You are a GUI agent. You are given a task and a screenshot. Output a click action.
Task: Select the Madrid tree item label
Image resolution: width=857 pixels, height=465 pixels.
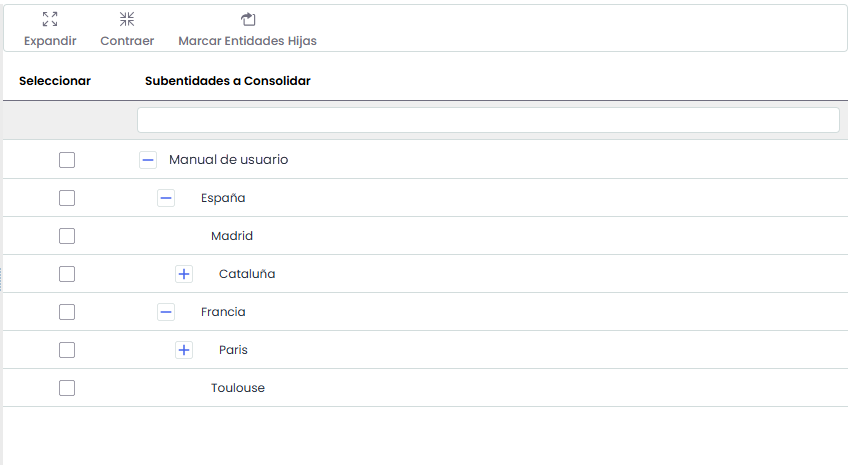232,236
